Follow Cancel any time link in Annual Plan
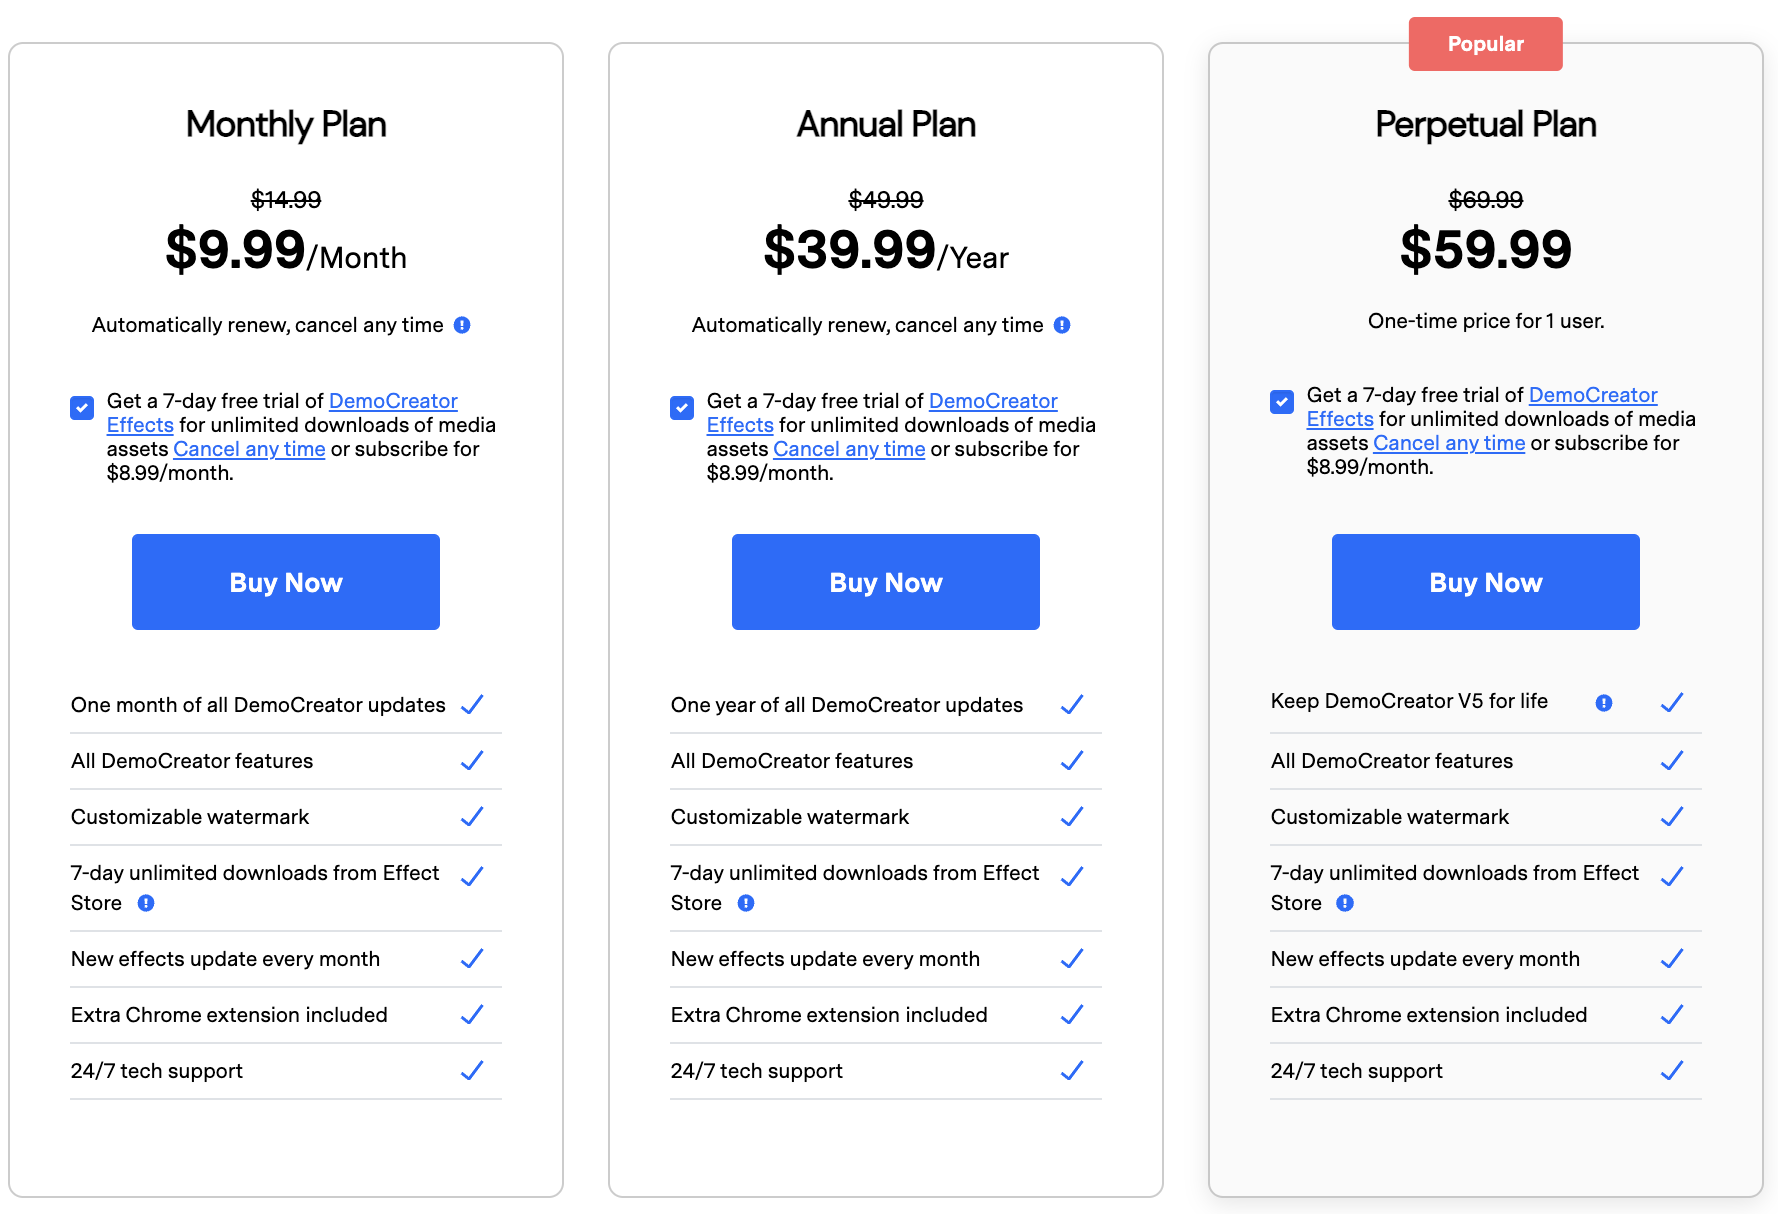Image resolution: width=1778 pixels, height=1214 pixels. click(x=849, y=449)
